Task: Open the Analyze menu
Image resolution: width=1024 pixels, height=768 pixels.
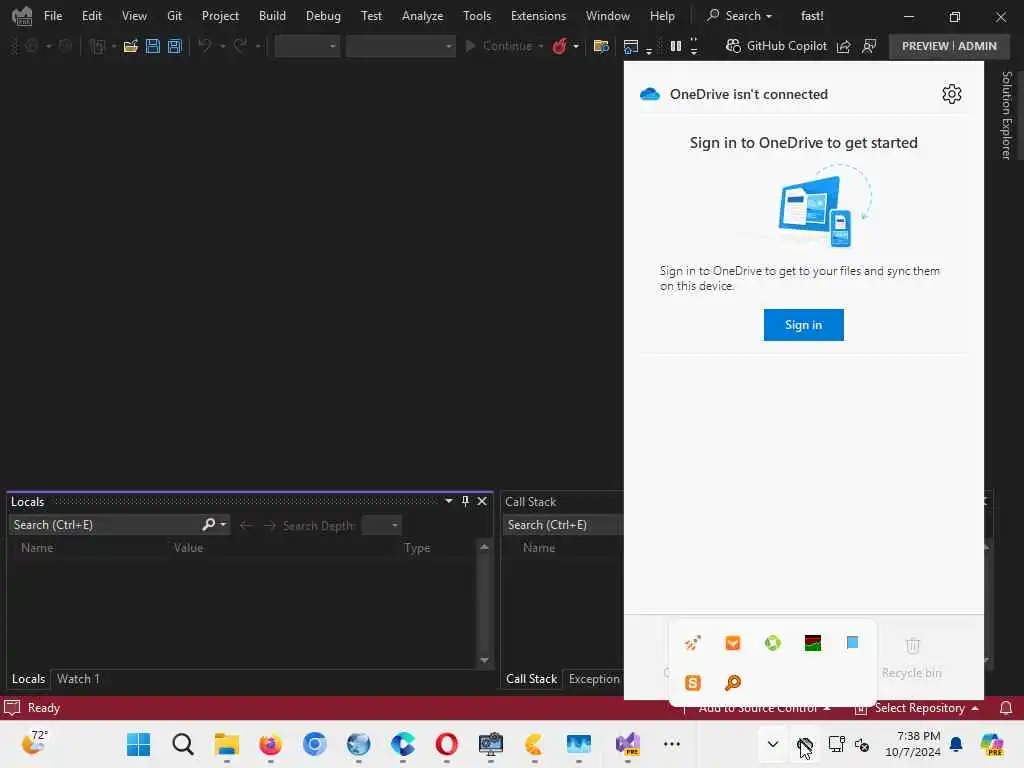Action: tap(422, 16)
